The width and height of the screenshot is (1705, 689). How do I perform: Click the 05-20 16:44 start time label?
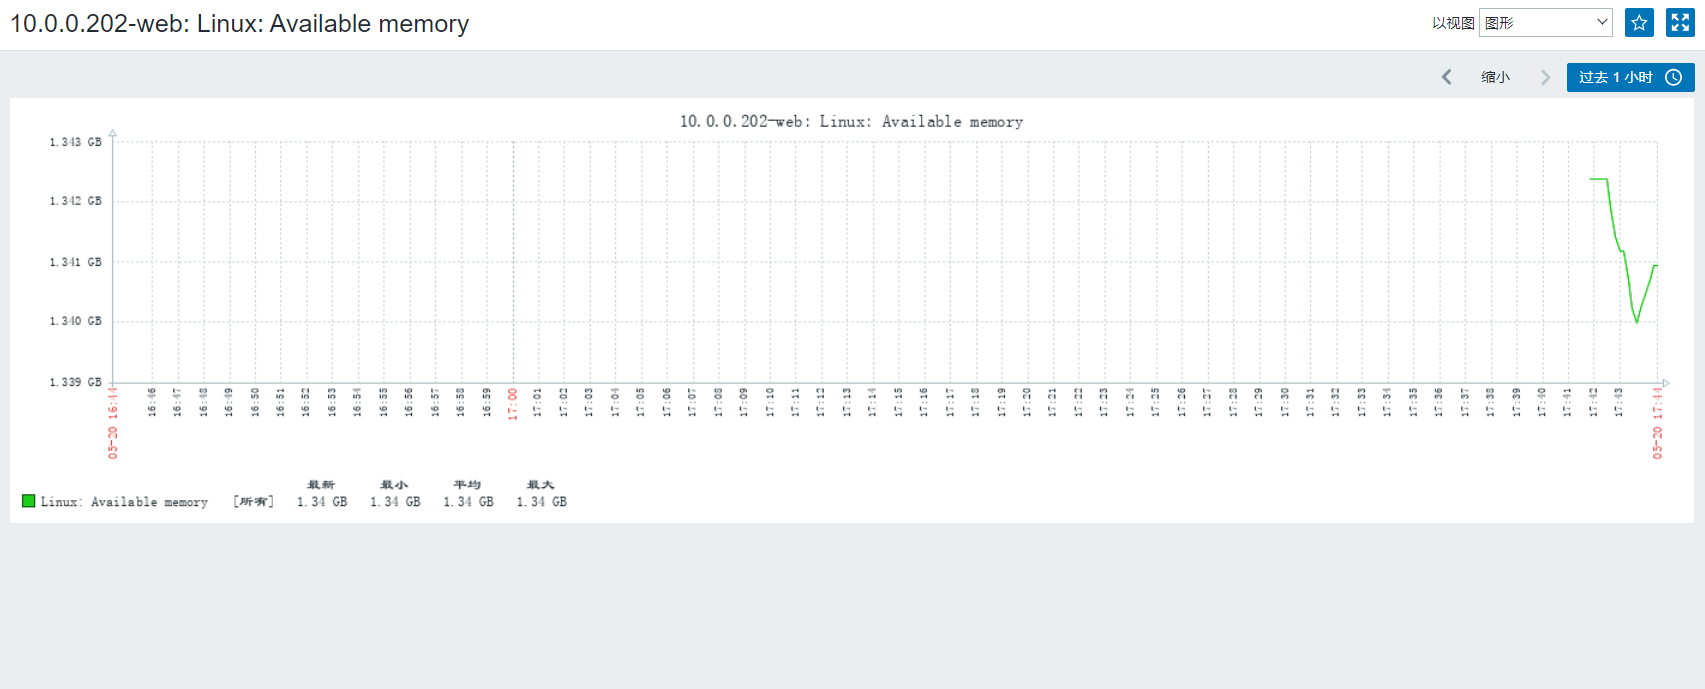(113, 423)
